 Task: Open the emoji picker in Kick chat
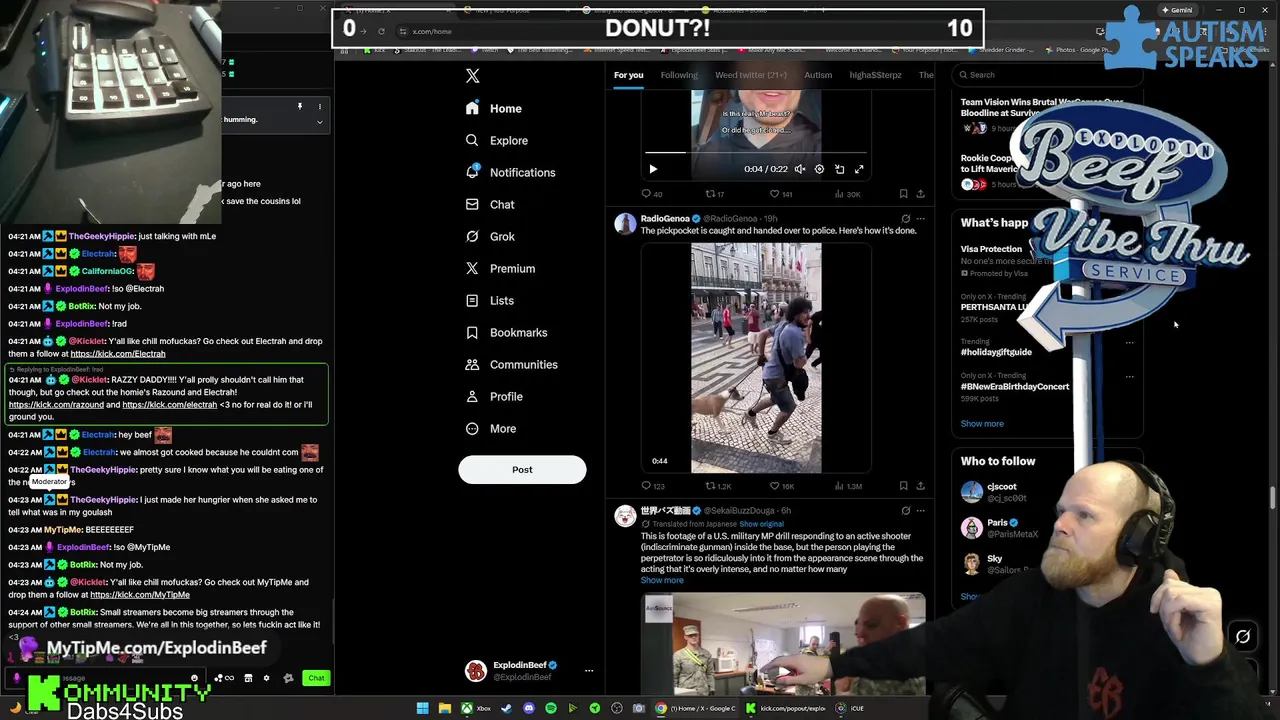pyautogui.click(x=194, y=678)
